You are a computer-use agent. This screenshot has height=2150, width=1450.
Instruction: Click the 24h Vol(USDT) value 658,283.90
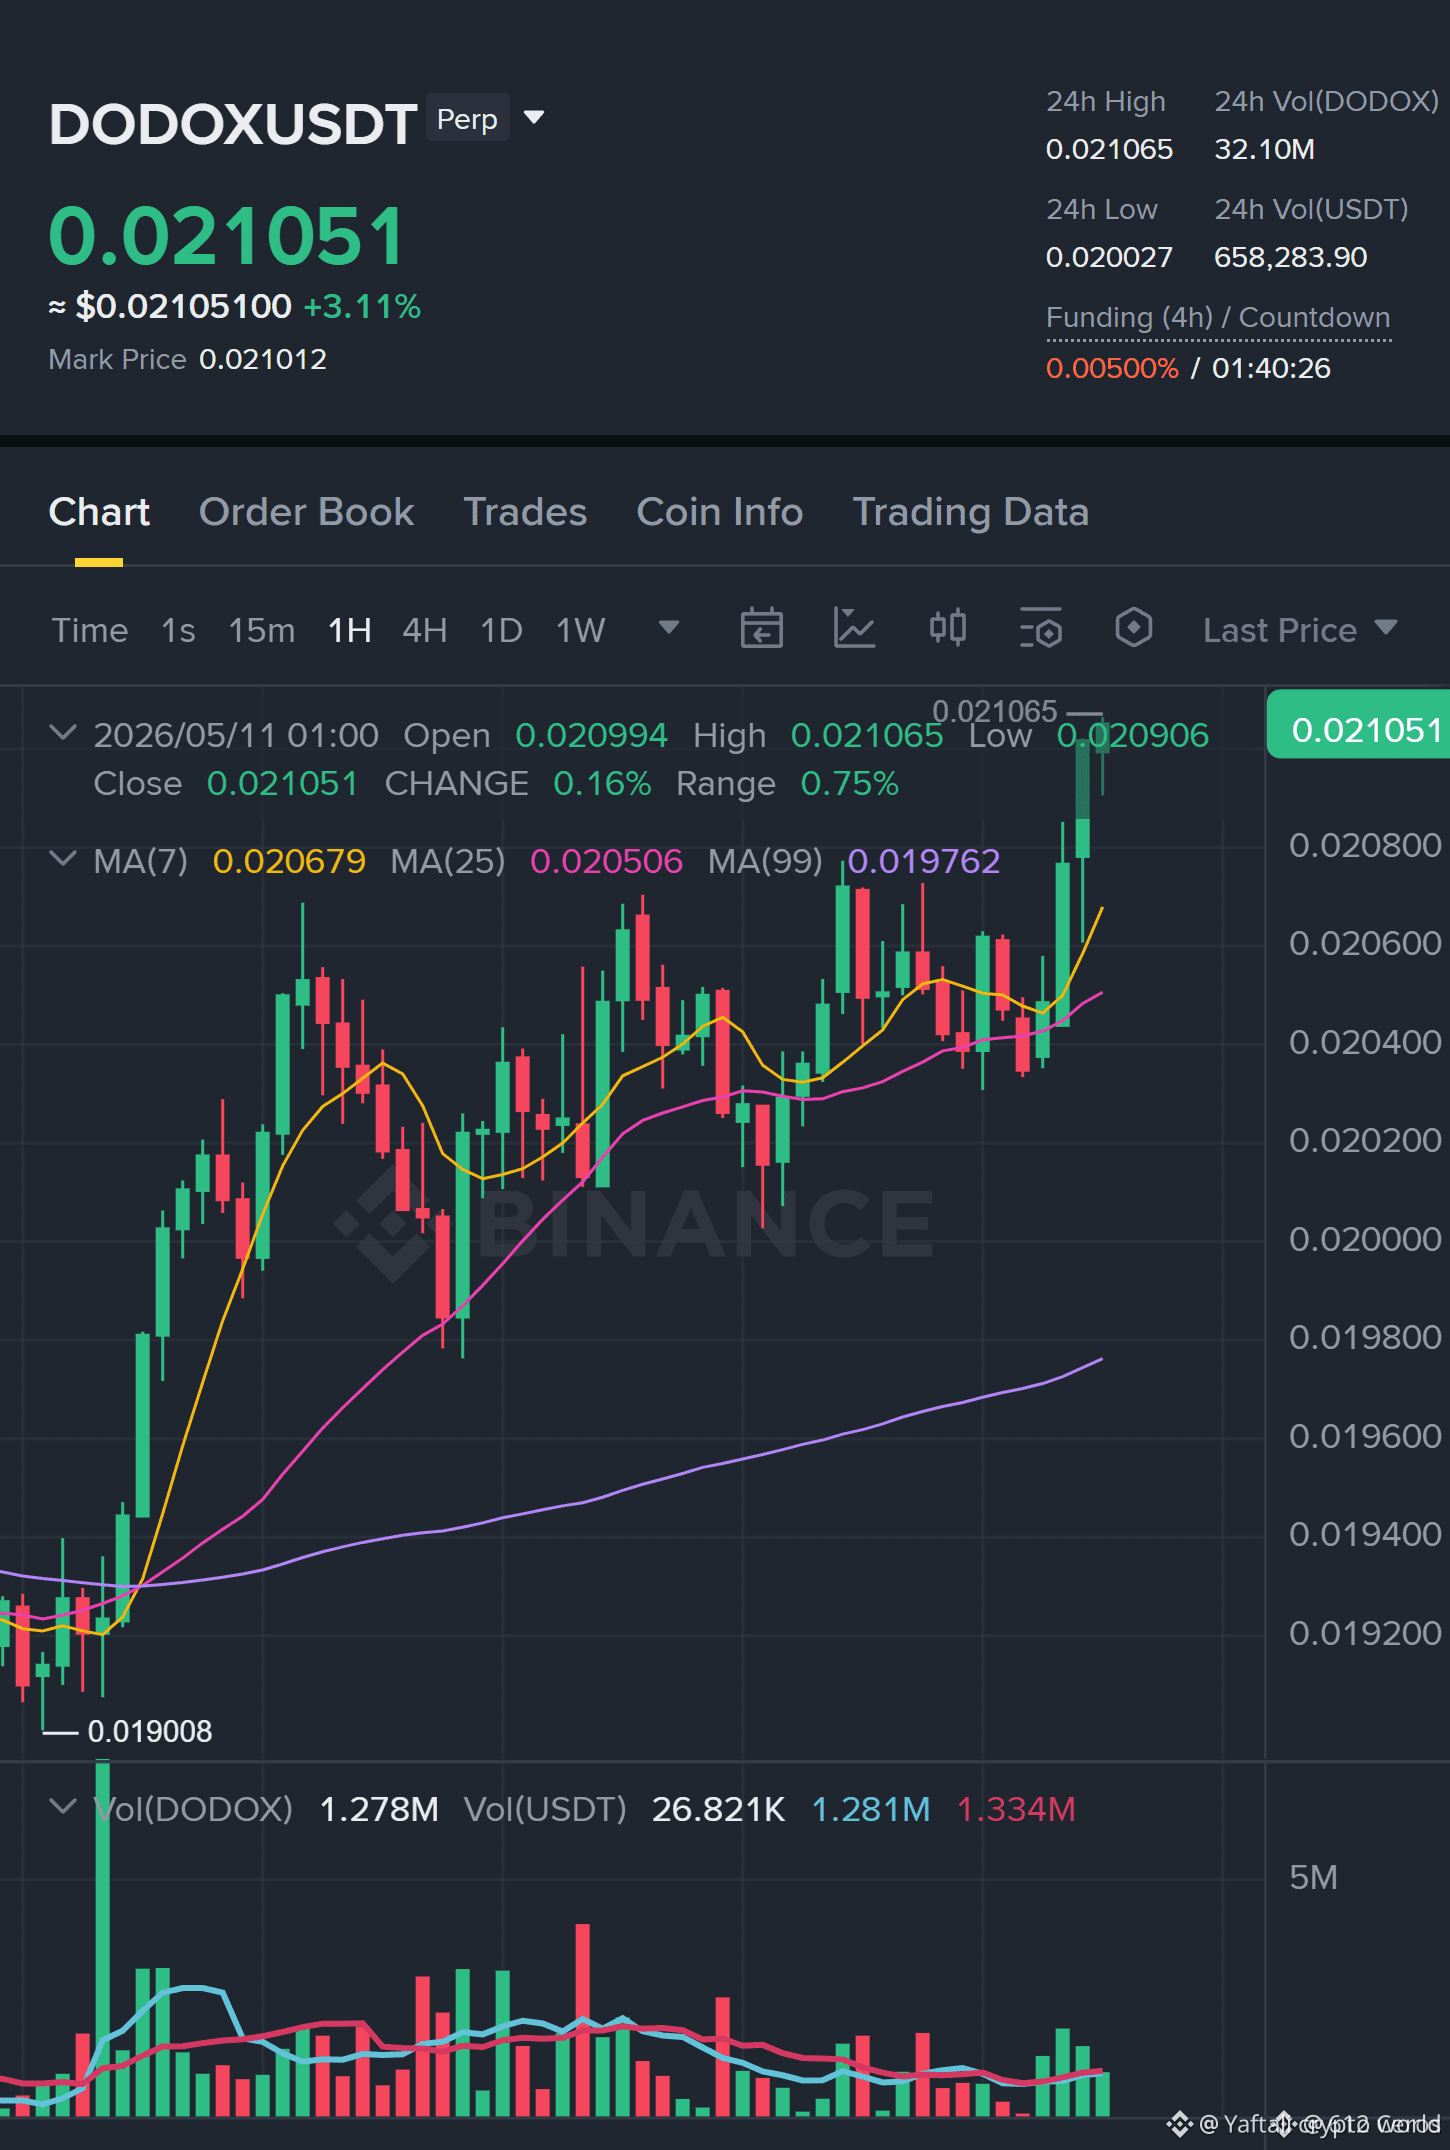(x=1290, y=257)
